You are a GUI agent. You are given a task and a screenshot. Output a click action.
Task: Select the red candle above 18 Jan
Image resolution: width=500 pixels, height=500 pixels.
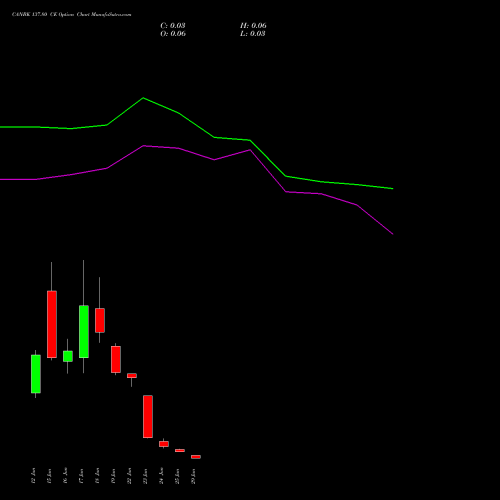(100, 320)
